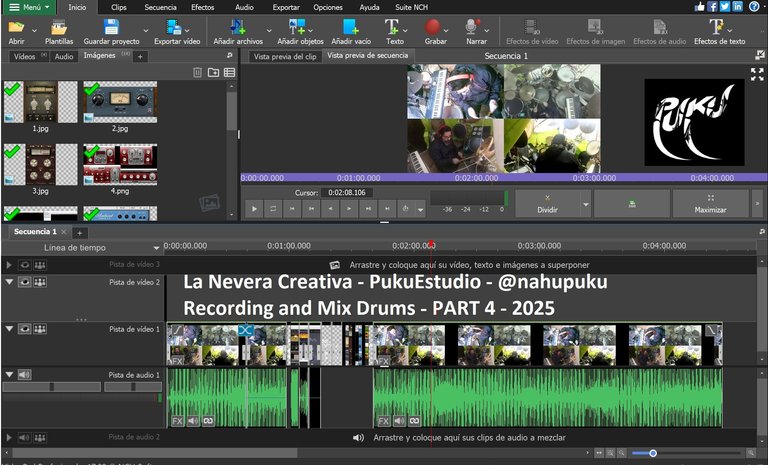Click the Exportar vídeo icon
The width and height of the screenshot is (768, 465).
pos(173,27)
